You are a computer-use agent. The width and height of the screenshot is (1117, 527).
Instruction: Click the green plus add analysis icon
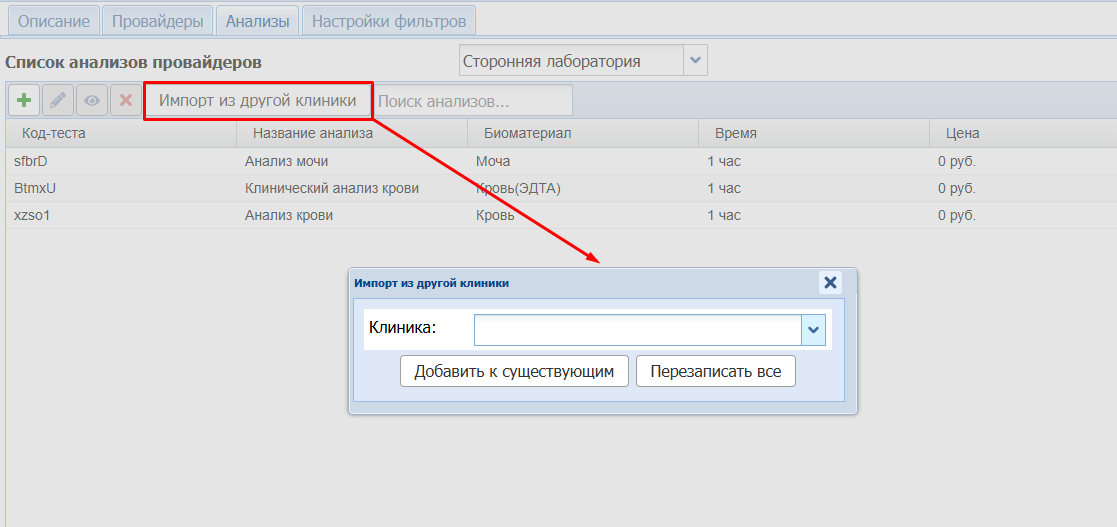tap(24, 100)
